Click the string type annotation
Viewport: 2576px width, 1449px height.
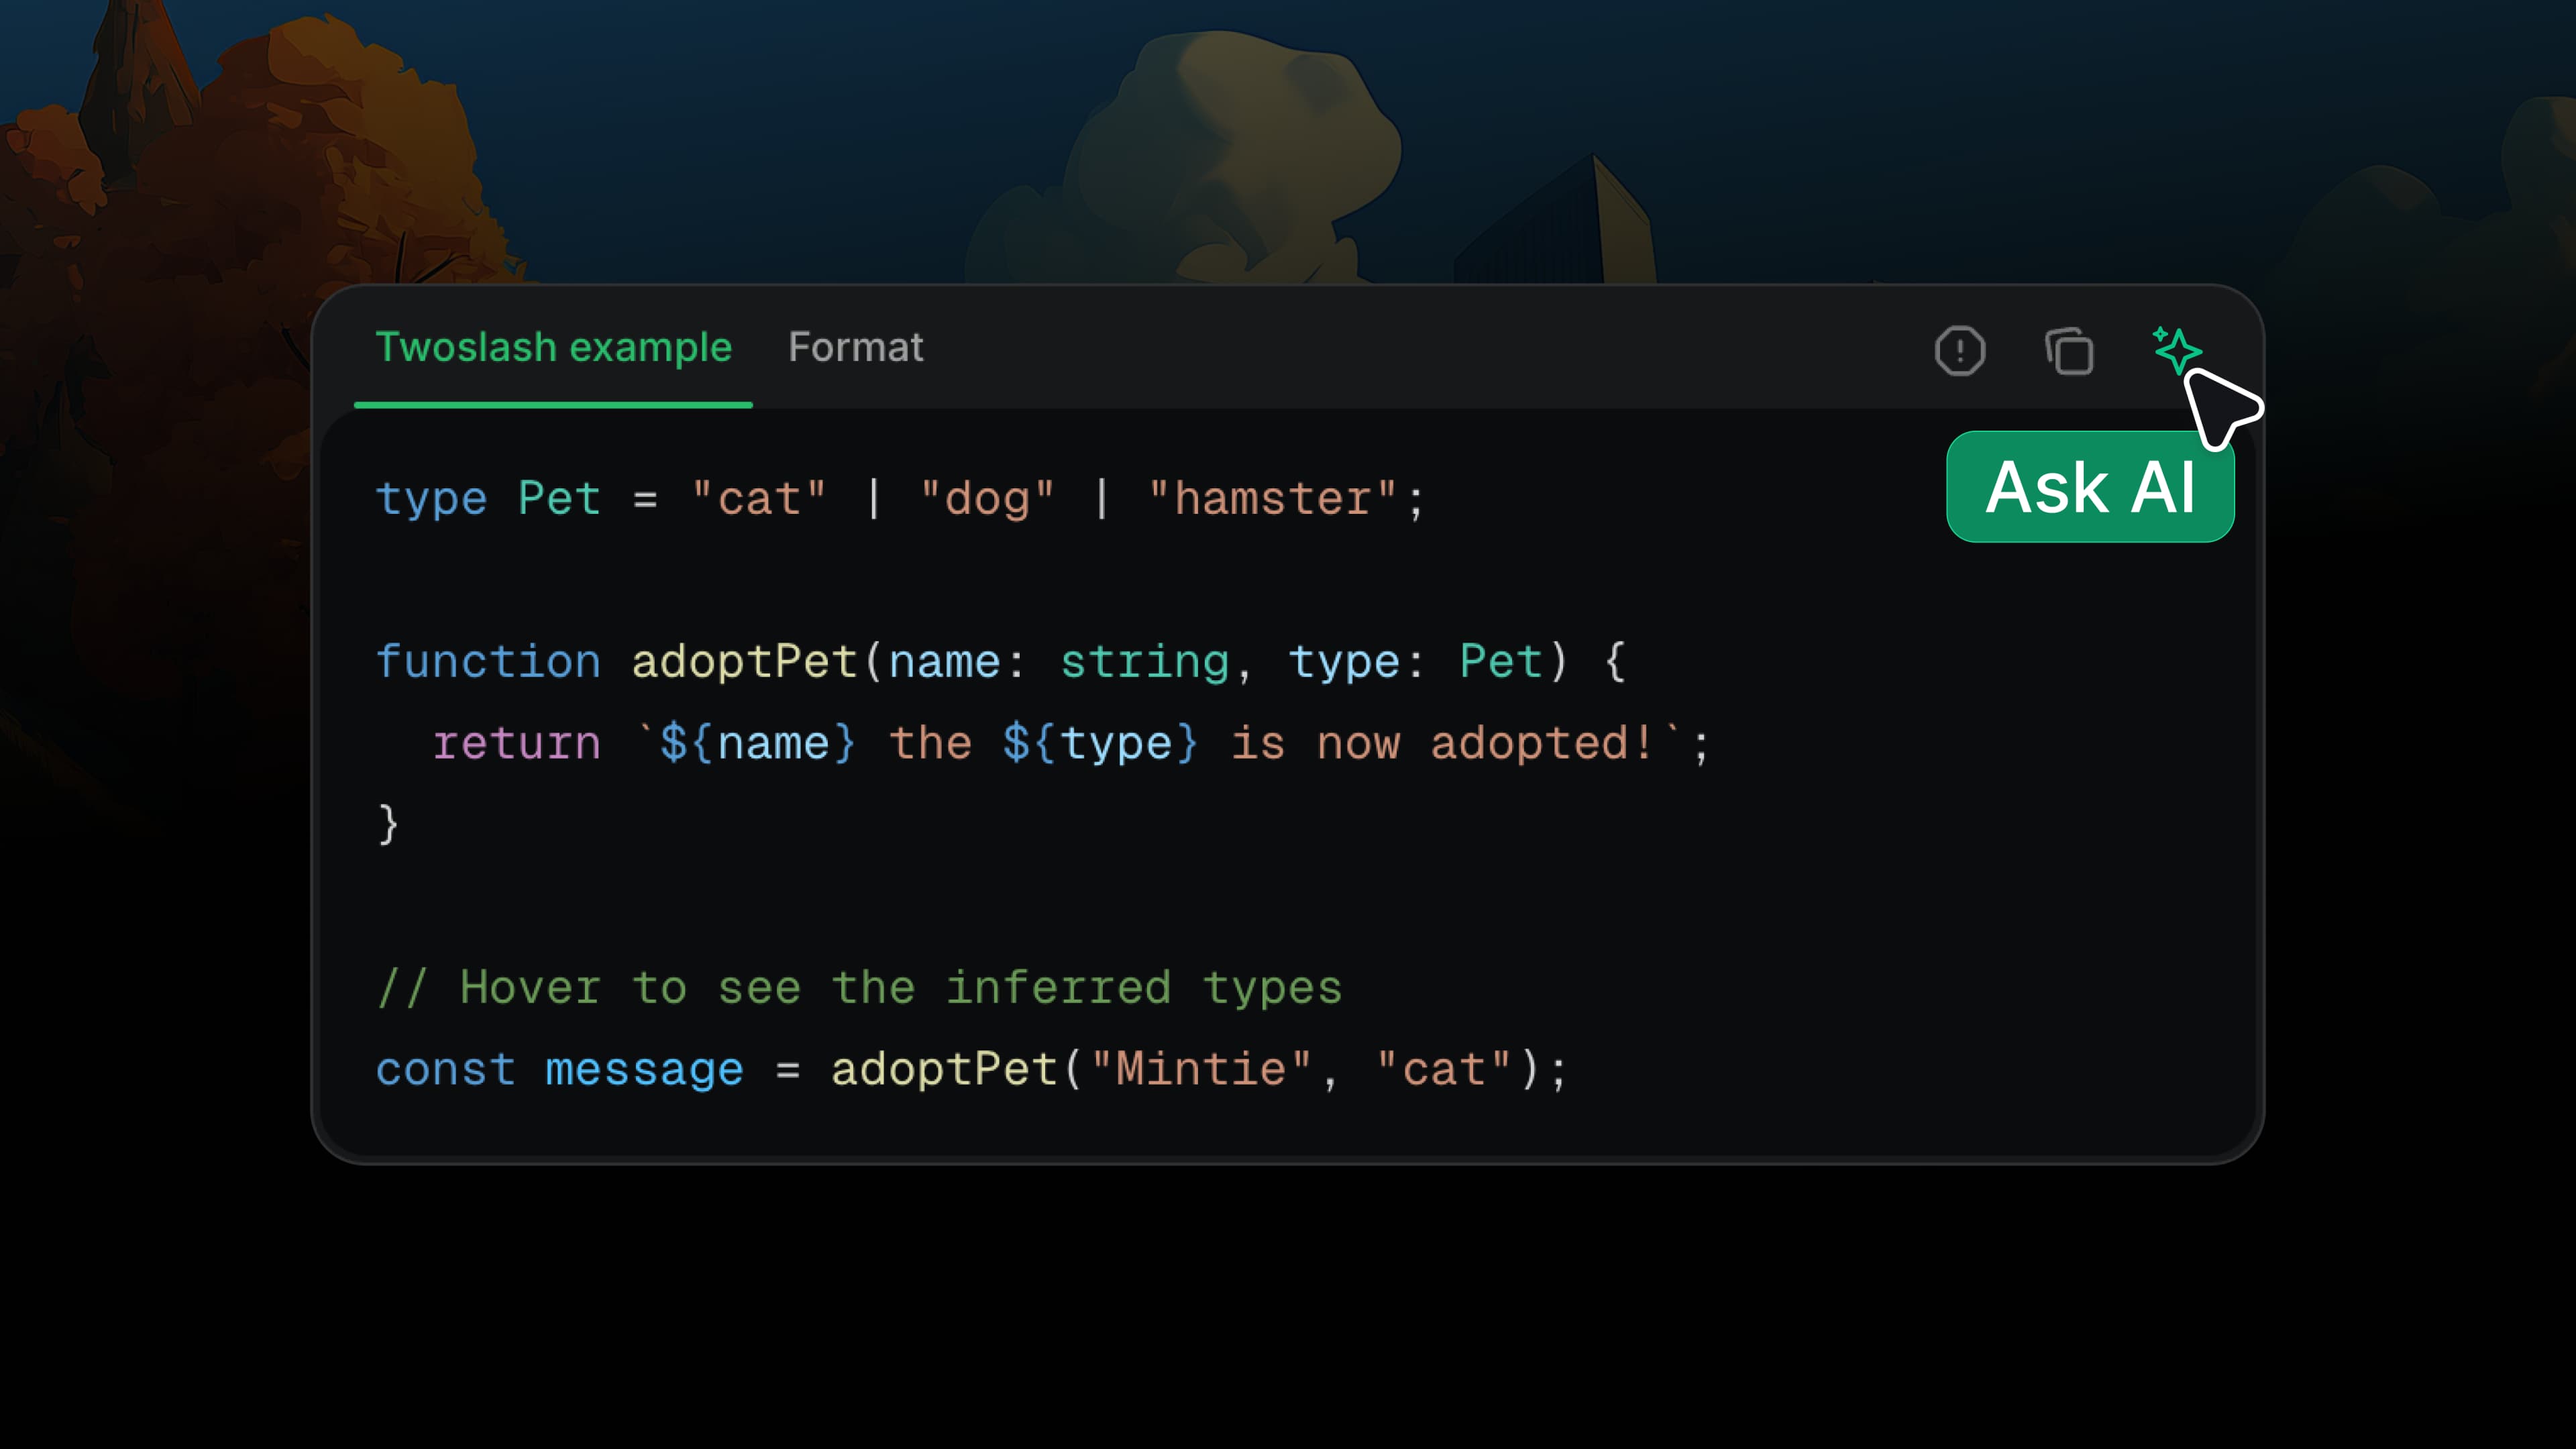[x=1144, y=661]
